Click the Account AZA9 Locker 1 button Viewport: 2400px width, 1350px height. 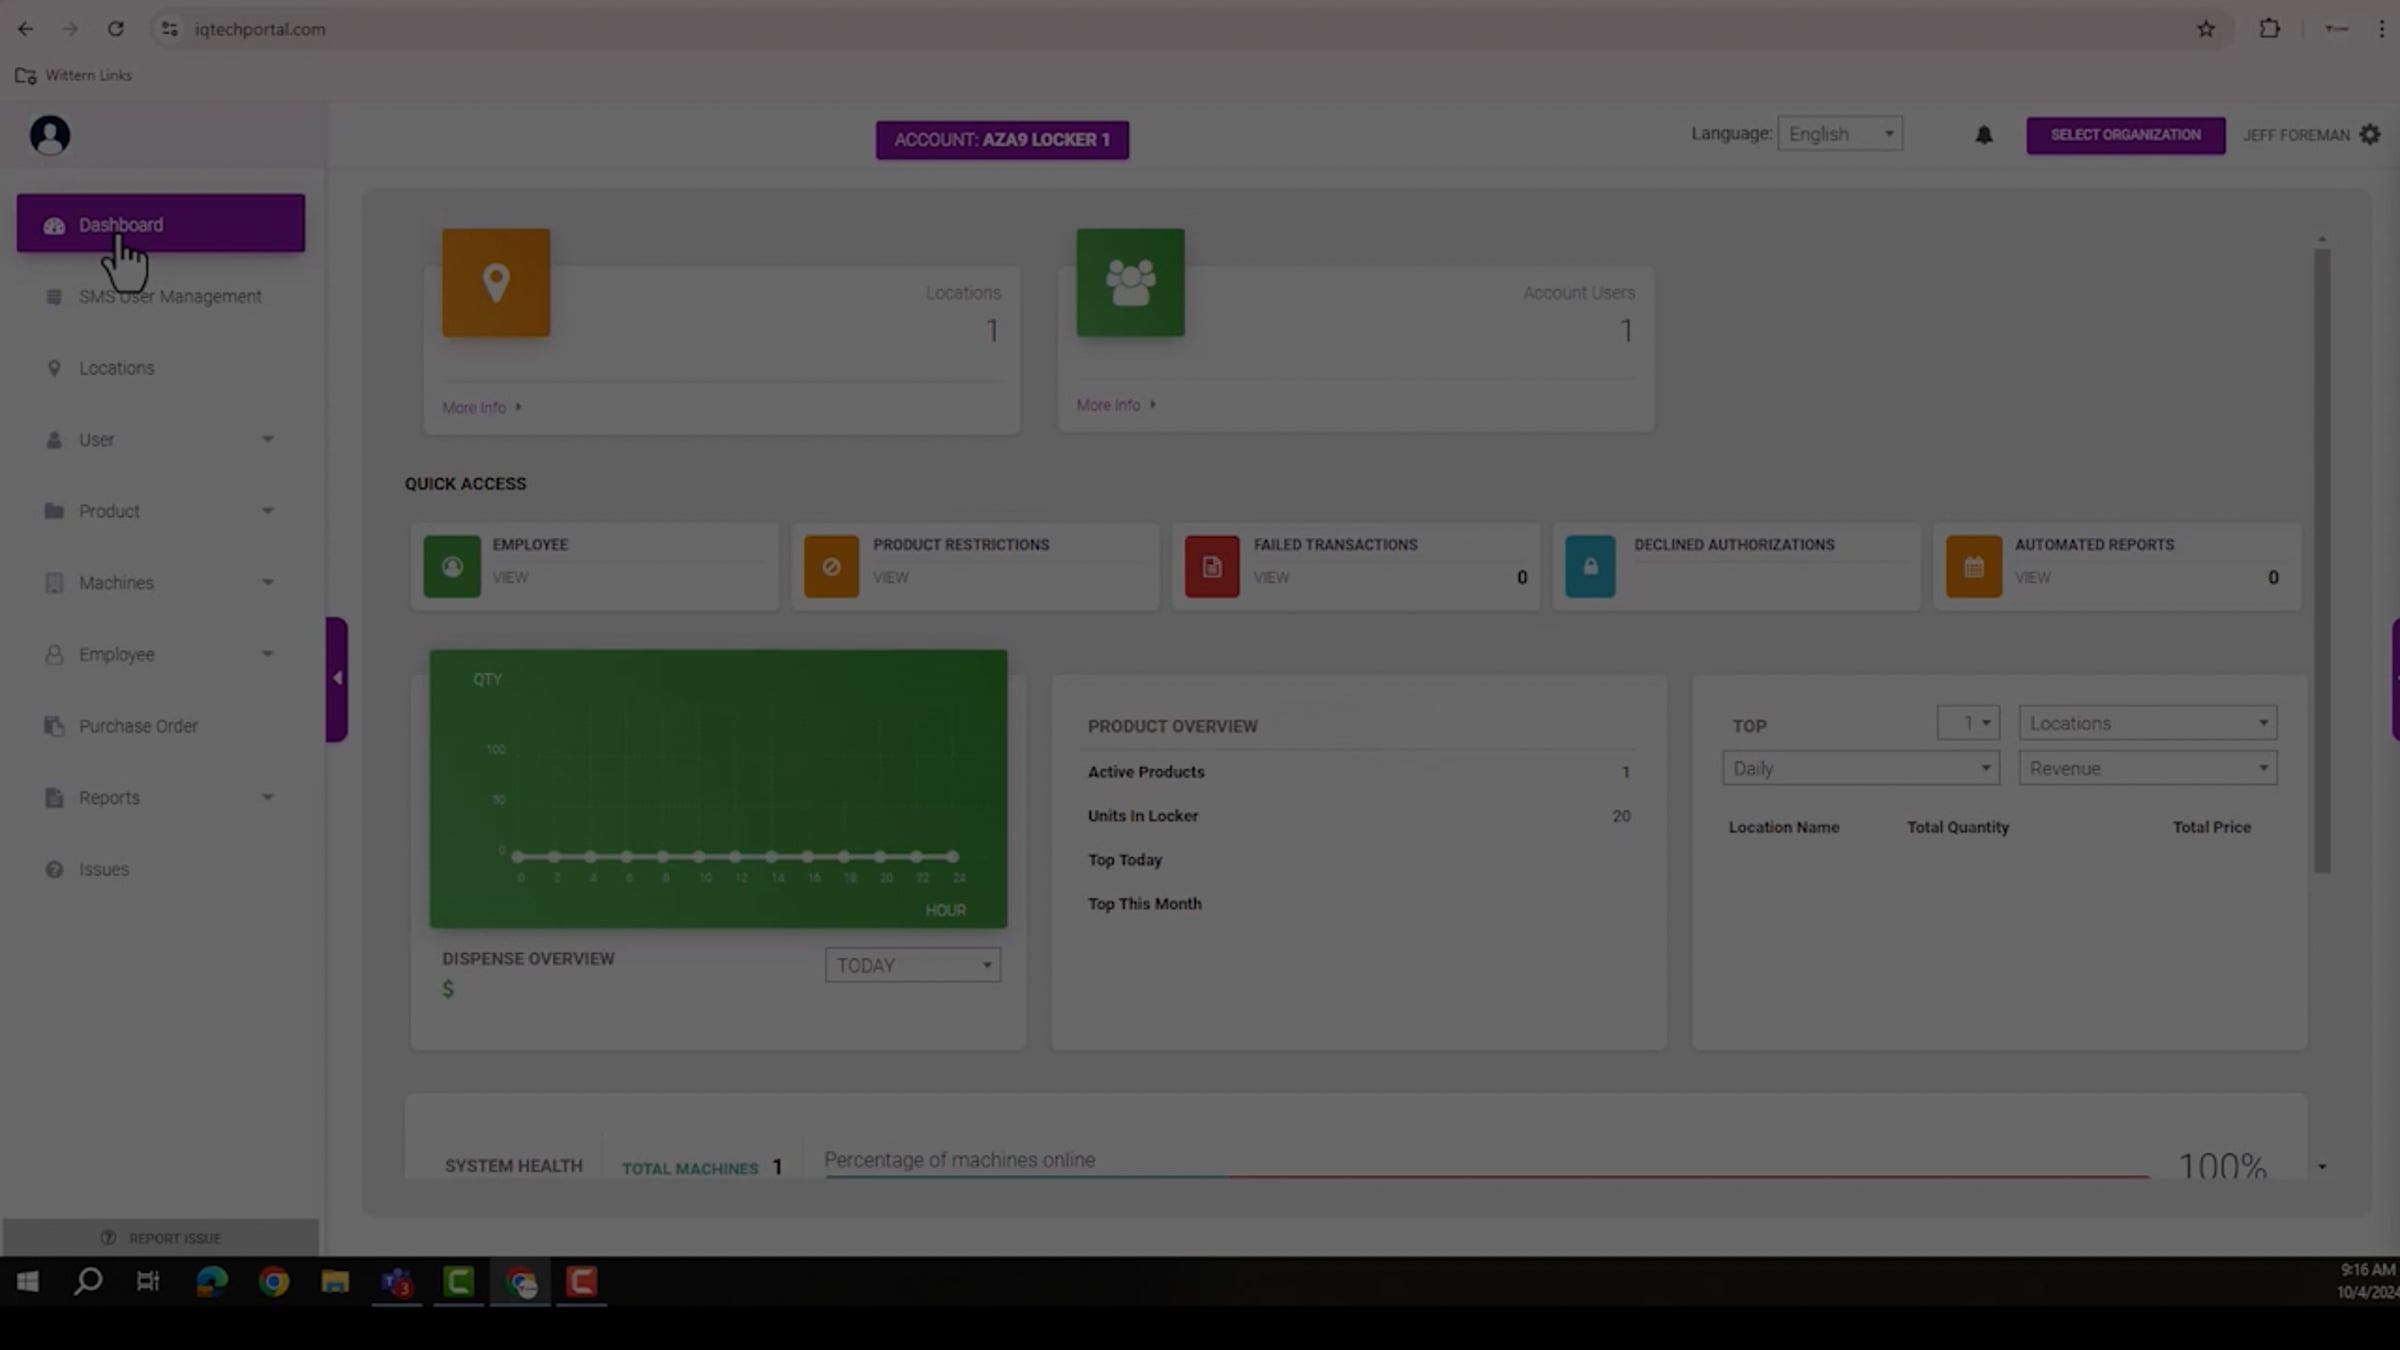pos(1002,140)
